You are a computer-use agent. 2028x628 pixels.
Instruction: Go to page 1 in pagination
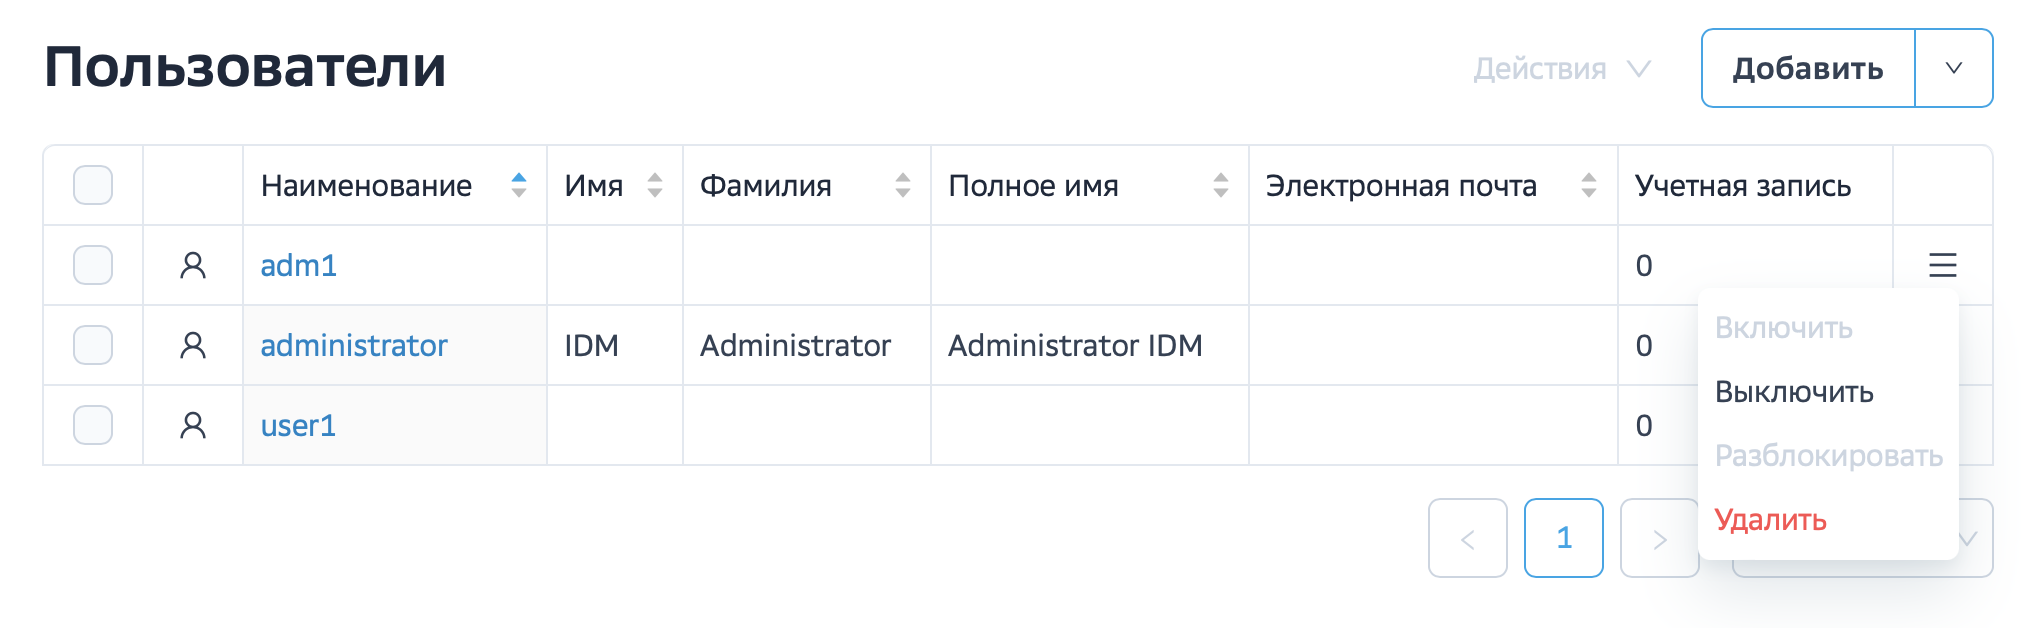1563,538
